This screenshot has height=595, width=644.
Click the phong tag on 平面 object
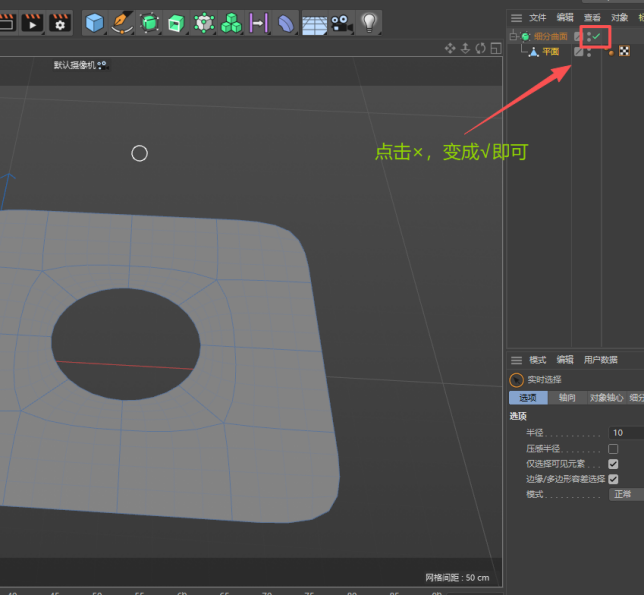(611, 53)
